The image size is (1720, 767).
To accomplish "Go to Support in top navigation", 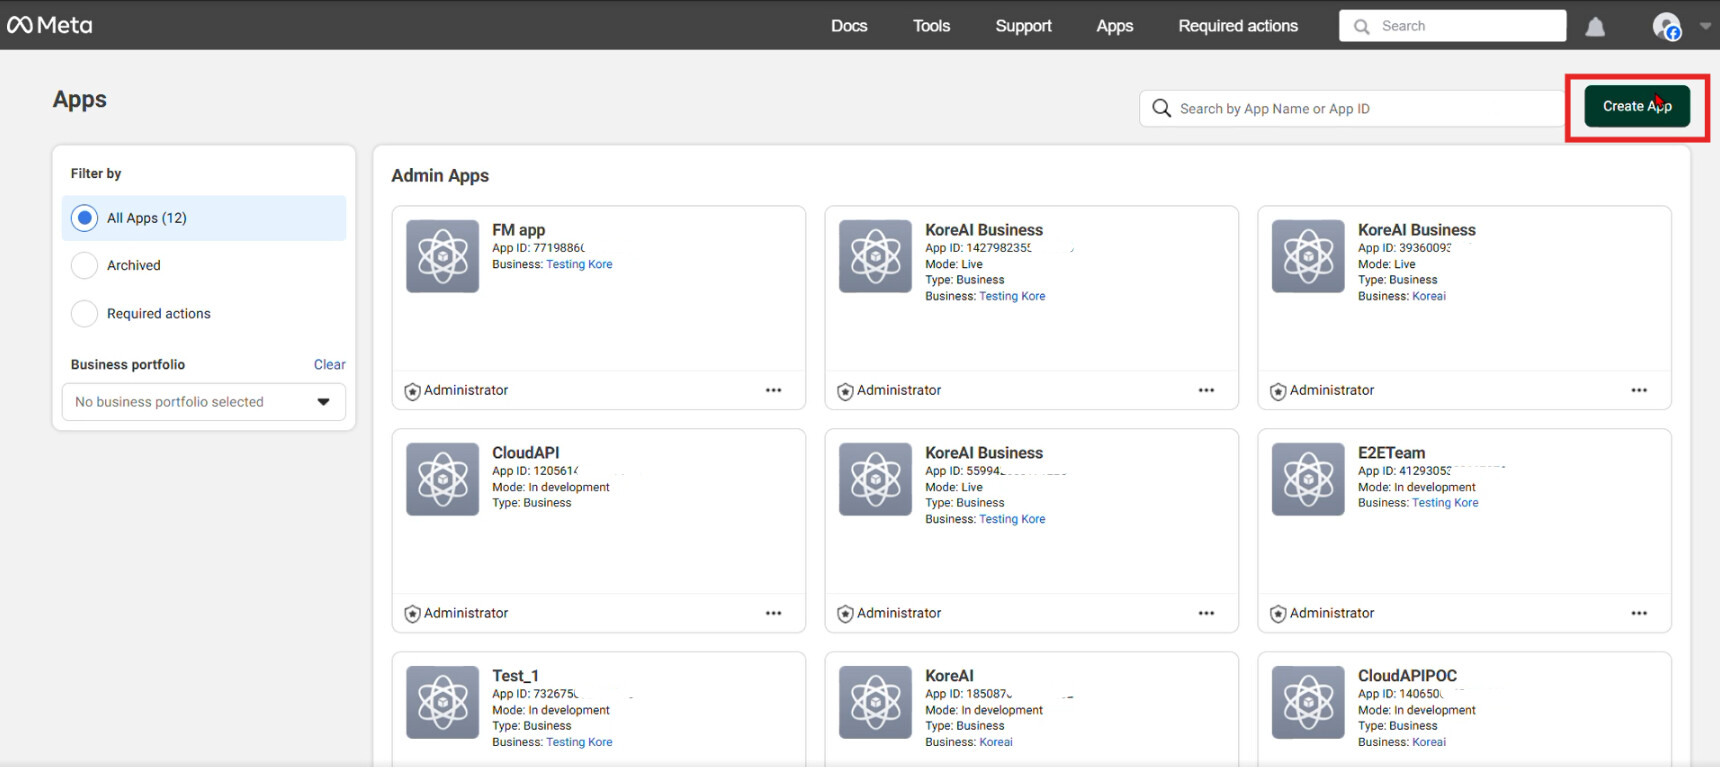I will [1023, 26].
